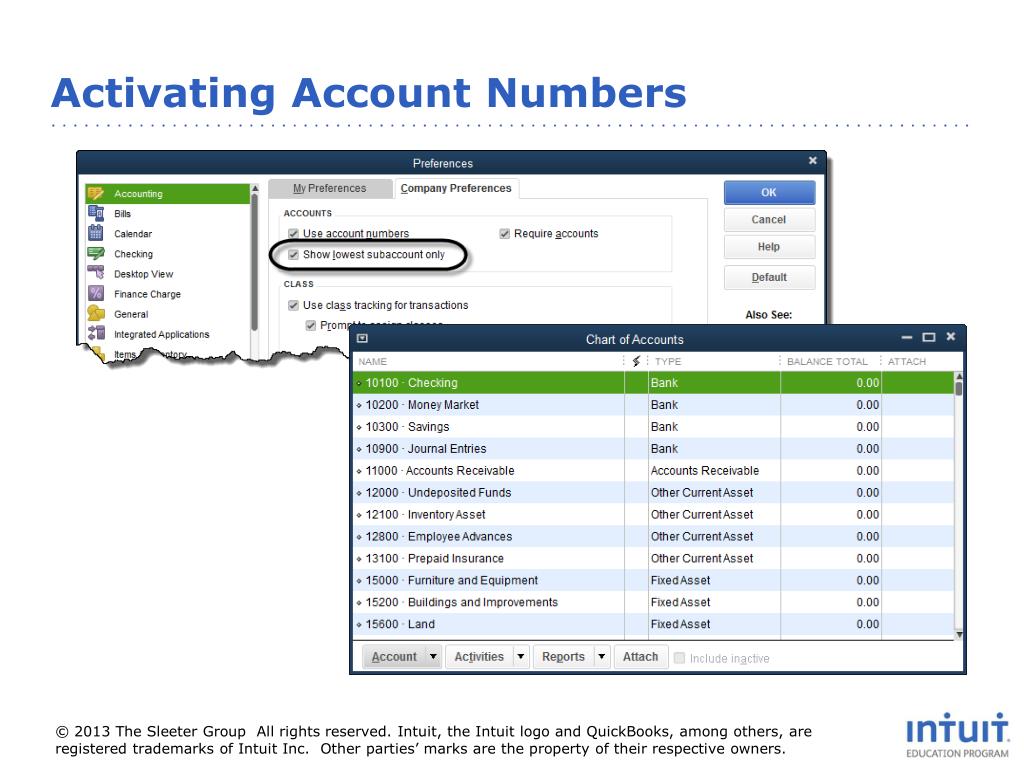This screenshot has width=1024, height=768.
Task: Toggle Show lowest subaccount only checkbox
Action: point(293,254)
